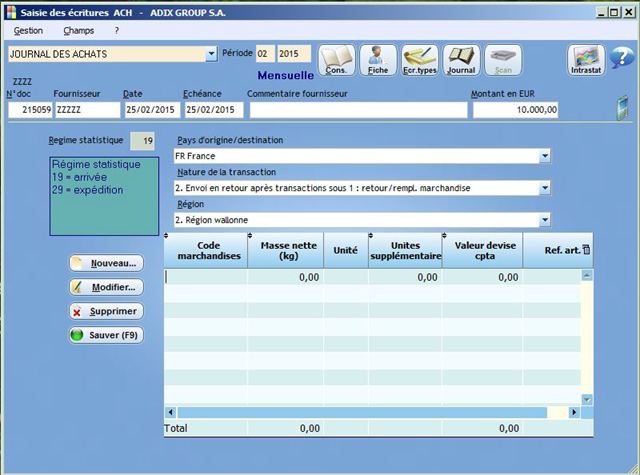640x475 pixels.
Task: Click the Regime statistique field 19
Action: 142,141
